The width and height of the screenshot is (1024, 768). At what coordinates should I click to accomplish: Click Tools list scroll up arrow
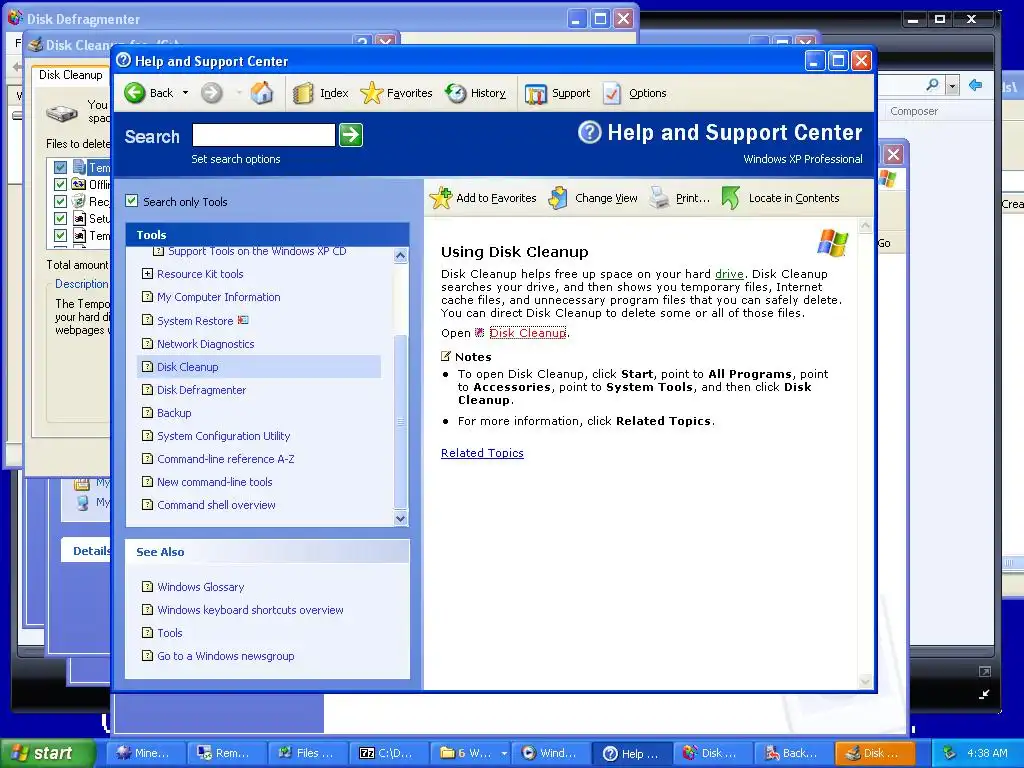[x=401, y=255]
